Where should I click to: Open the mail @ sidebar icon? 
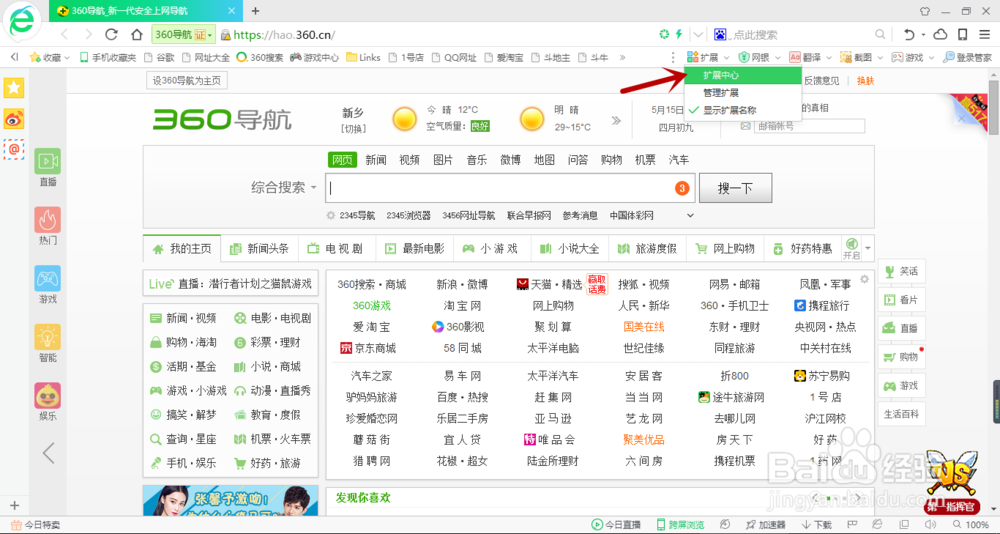[14, 149]
